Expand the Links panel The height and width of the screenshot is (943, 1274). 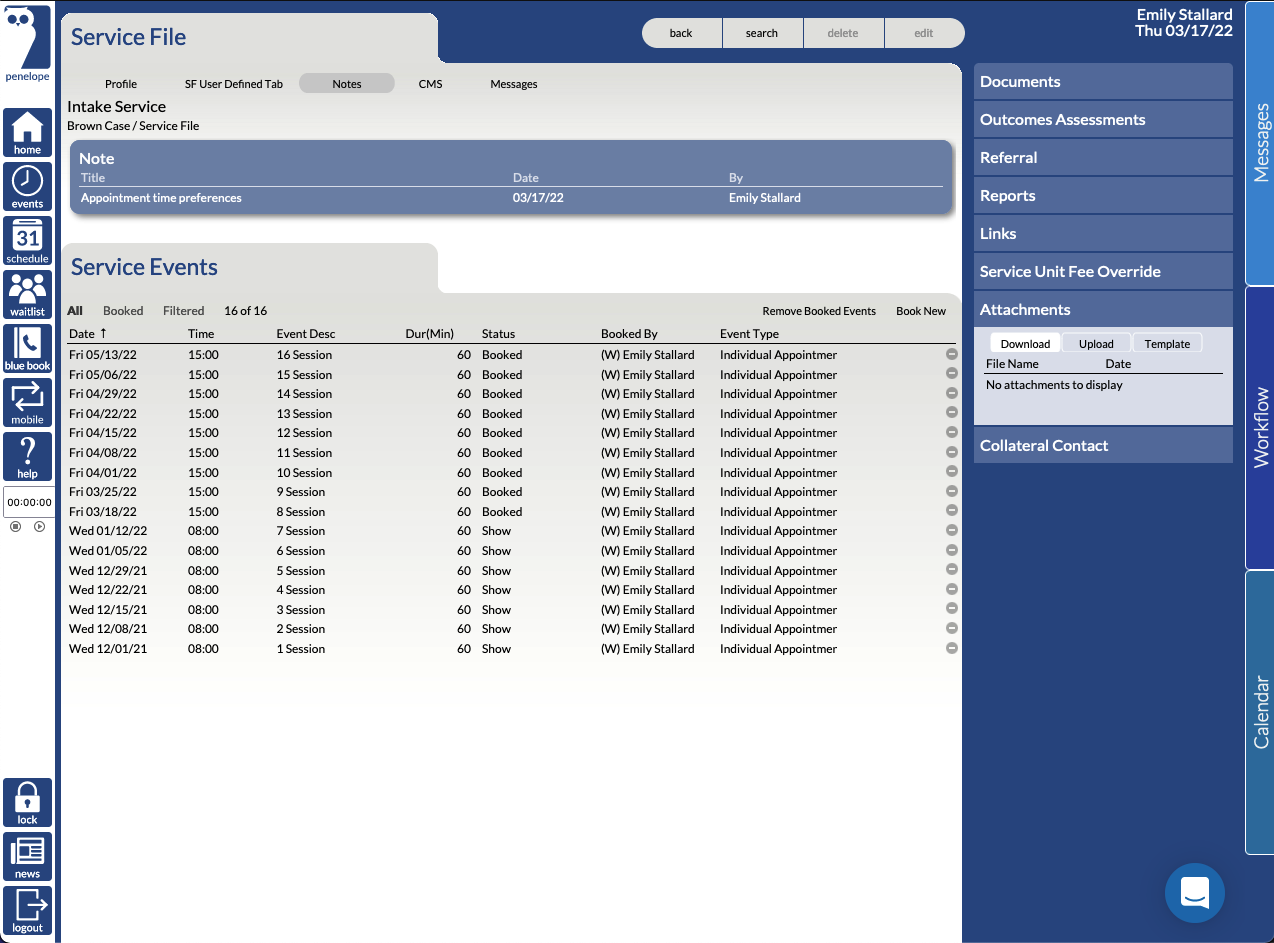tap(1103, 234)
